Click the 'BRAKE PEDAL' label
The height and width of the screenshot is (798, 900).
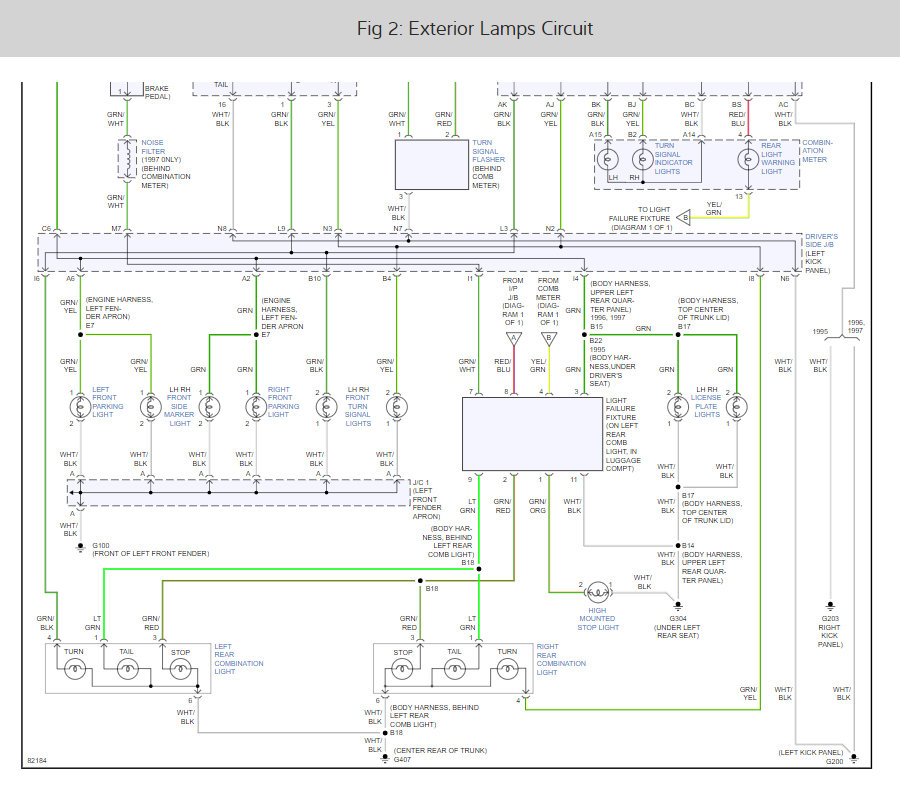point(157,92)
